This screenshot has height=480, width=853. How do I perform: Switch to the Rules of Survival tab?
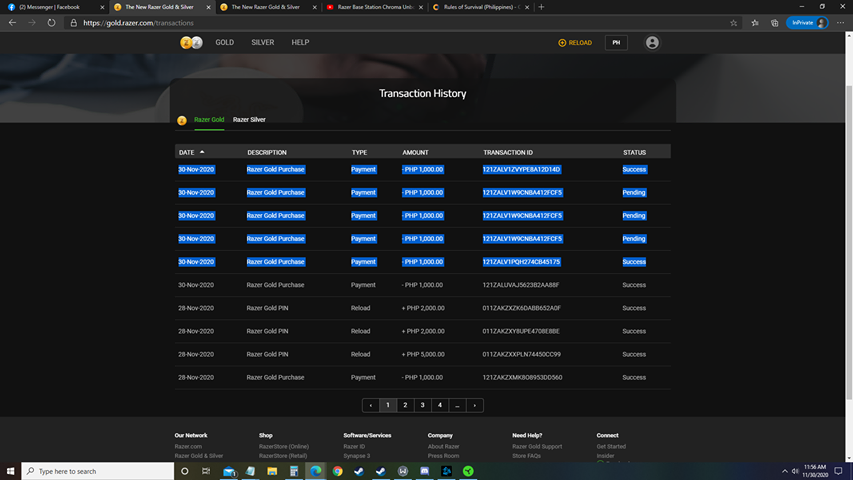481,7
